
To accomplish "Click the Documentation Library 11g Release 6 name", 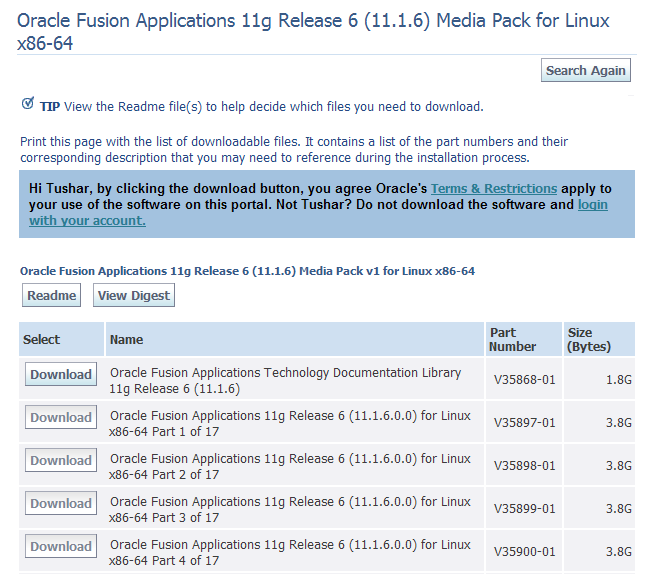I will pyautogui.click(x=285, y=381).
